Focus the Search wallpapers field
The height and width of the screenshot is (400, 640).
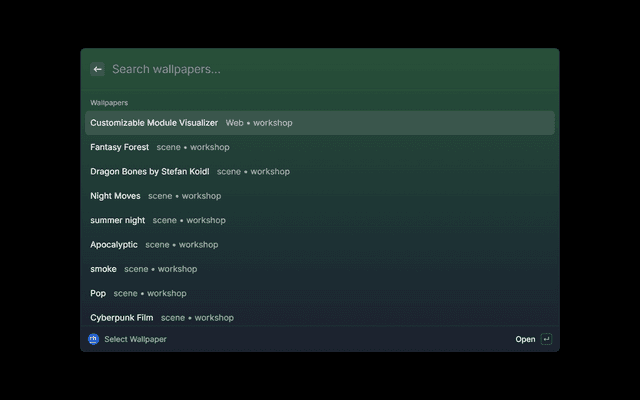pyautogui.click(x=331, y=69)
